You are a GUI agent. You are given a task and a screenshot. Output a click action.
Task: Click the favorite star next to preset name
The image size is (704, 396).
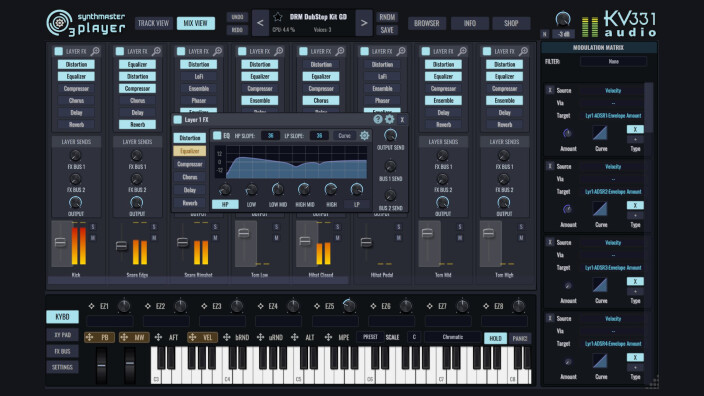[277, 17]
